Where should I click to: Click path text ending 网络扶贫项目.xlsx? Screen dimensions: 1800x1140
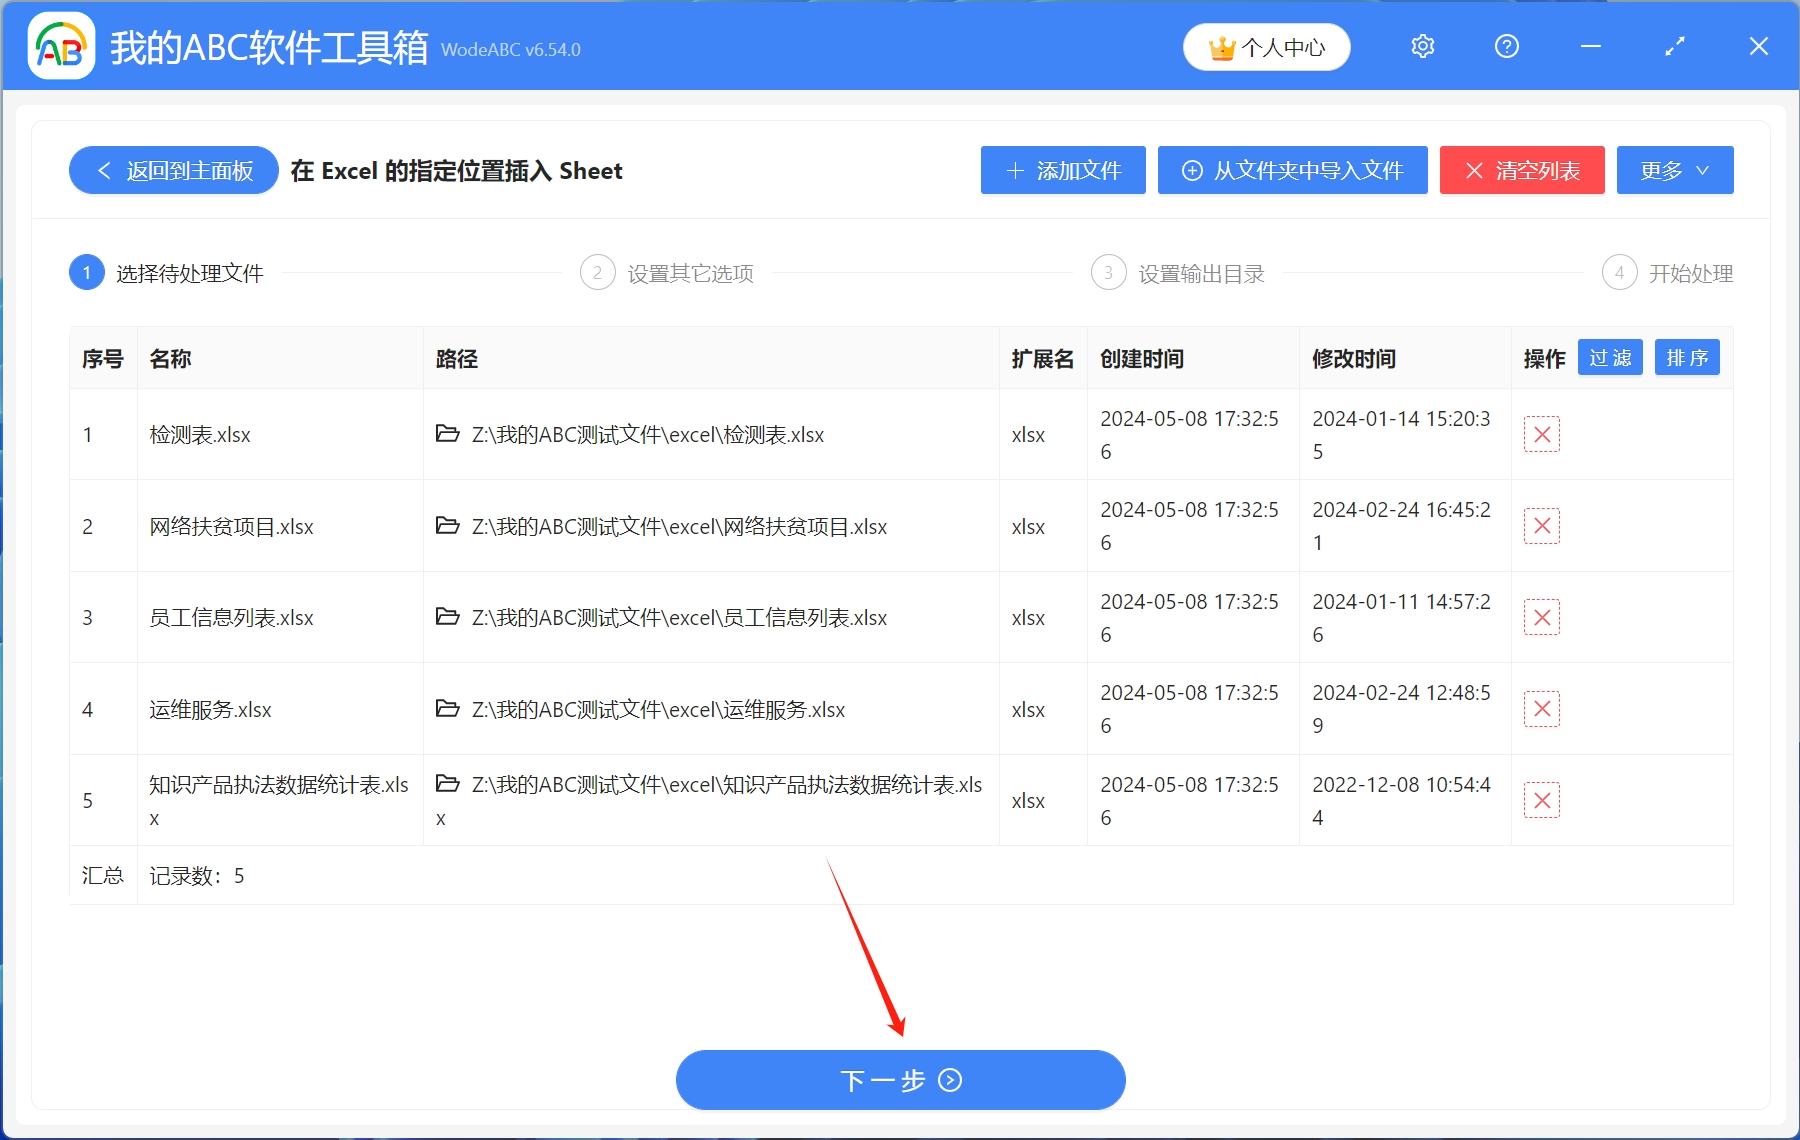click(x=680, y=527)
